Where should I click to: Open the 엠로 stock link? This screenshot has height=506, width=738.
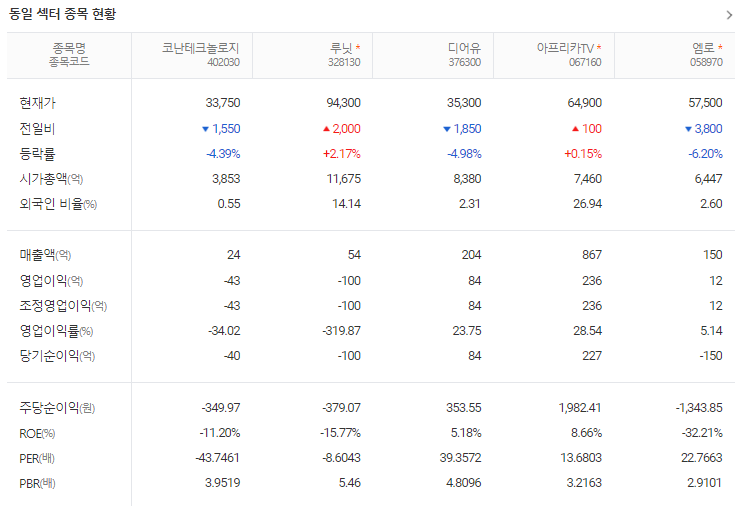(x=703, y=48)
